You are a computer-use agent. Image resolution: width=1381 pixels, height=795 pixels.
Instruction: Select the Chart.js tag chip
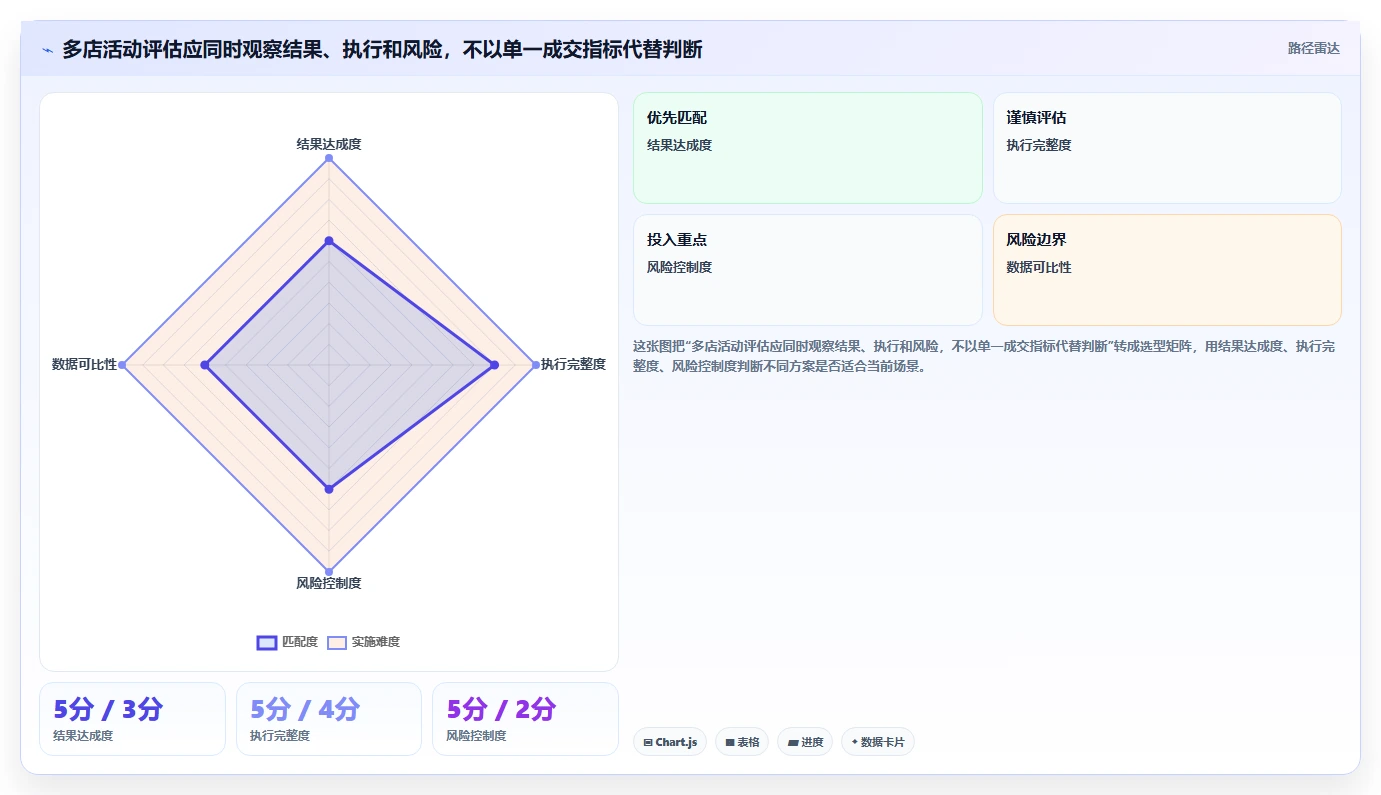(670, 742)
